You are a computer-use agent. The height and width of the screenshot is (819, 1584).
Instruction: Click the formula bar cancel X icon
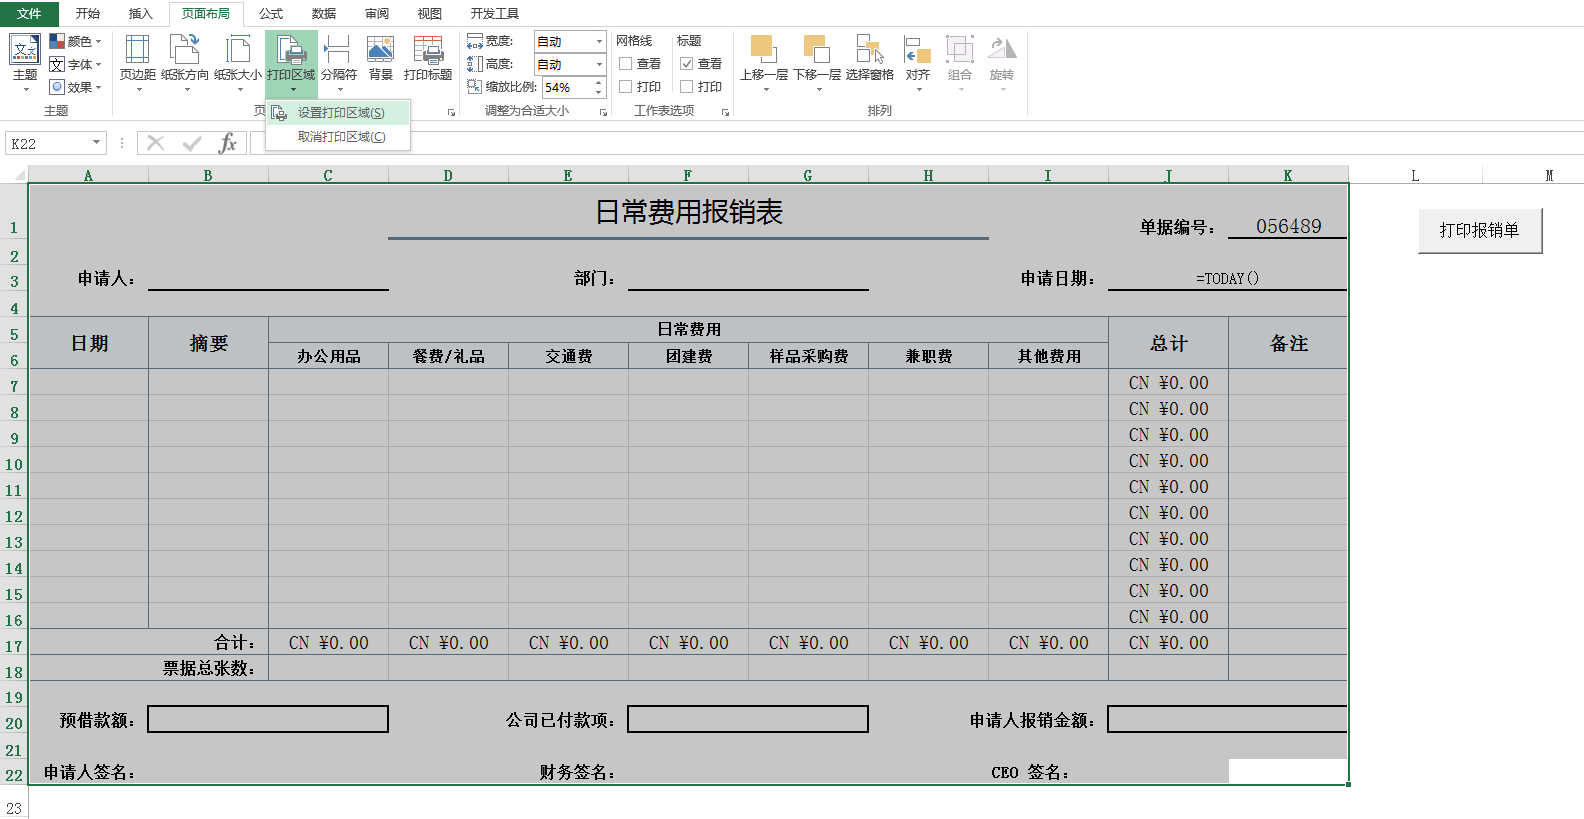tap(155, 143)
